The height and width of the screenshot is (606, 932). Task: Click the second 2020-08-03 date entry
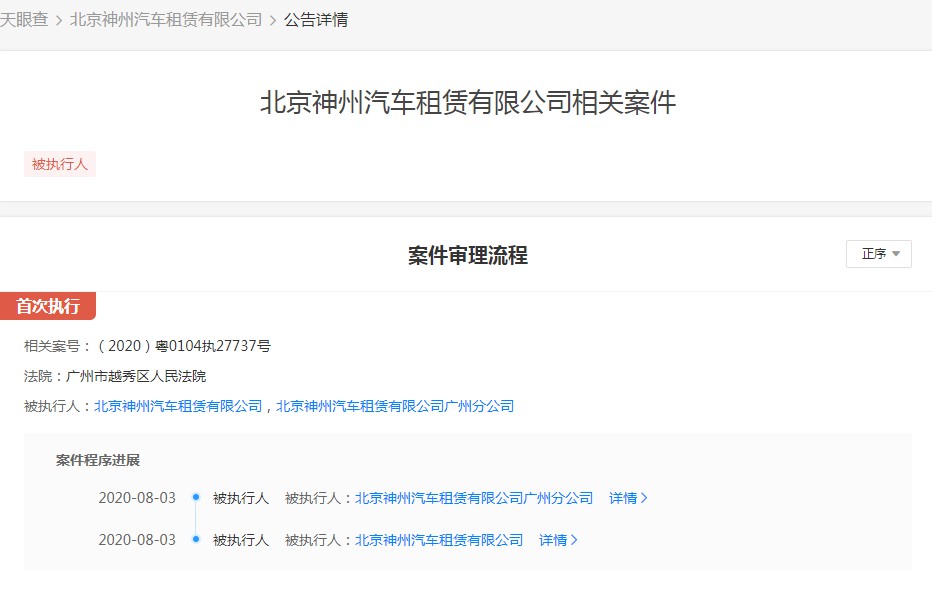[x=137, y=540]
